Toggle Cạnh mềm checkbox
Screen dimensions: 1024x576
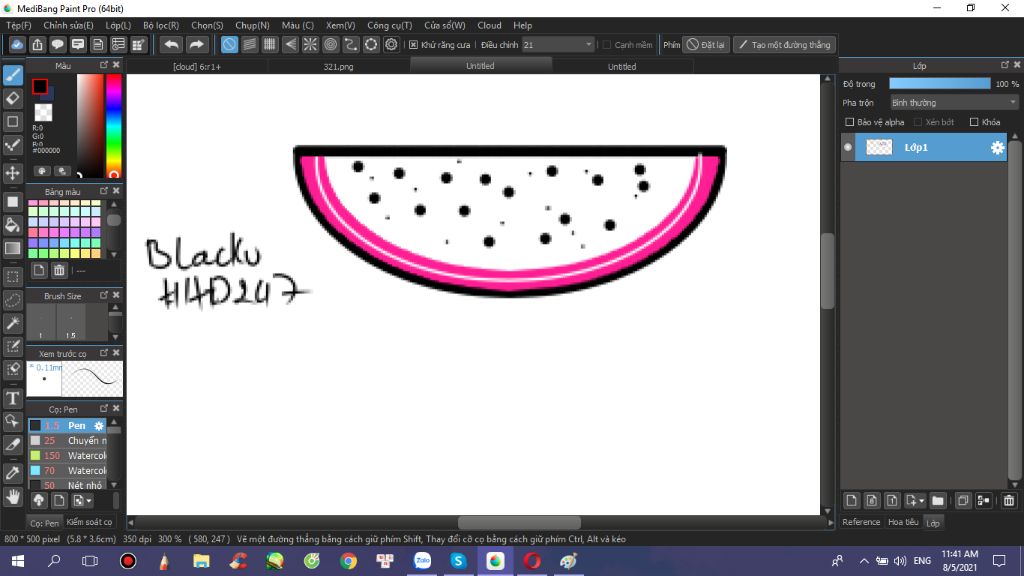[607, 45]
